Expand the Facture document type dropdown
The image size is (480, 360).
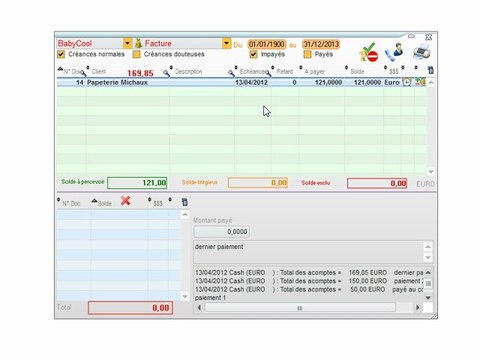tap(226, 43)
